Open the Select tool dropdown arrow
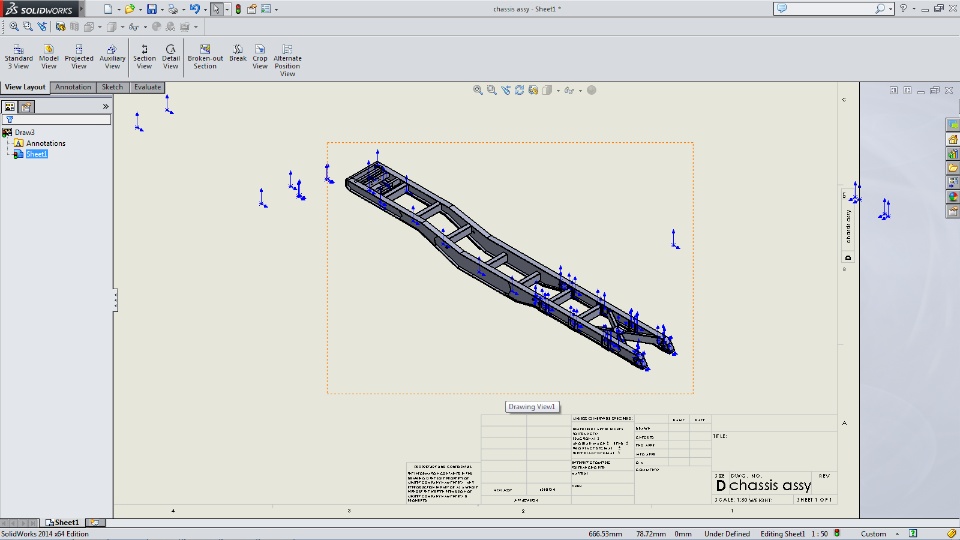 tap(227, 10)
